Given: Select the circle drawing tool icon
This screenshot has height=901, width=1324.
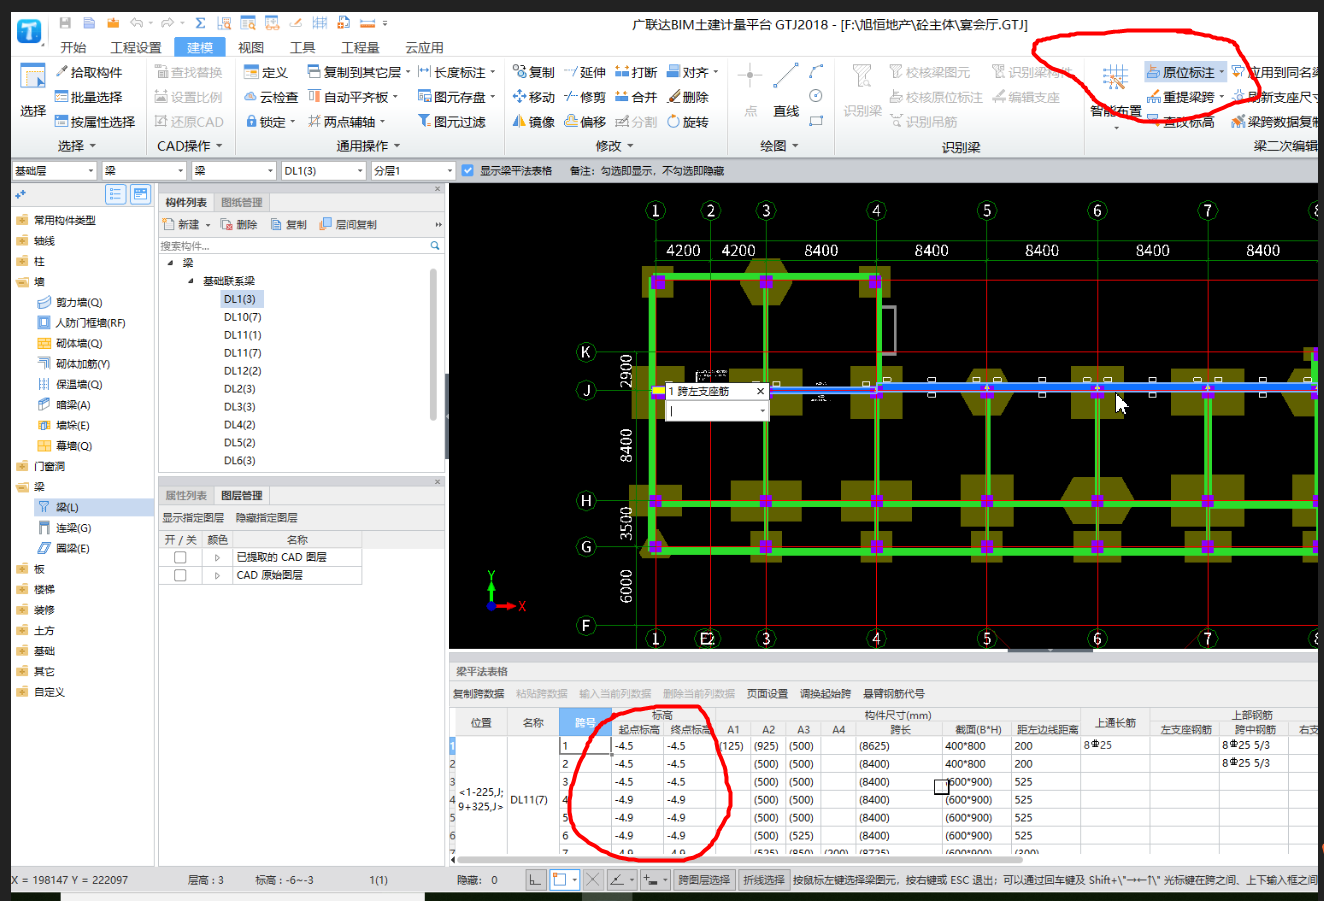Looking at the screenshot, I should coord(816,96).
